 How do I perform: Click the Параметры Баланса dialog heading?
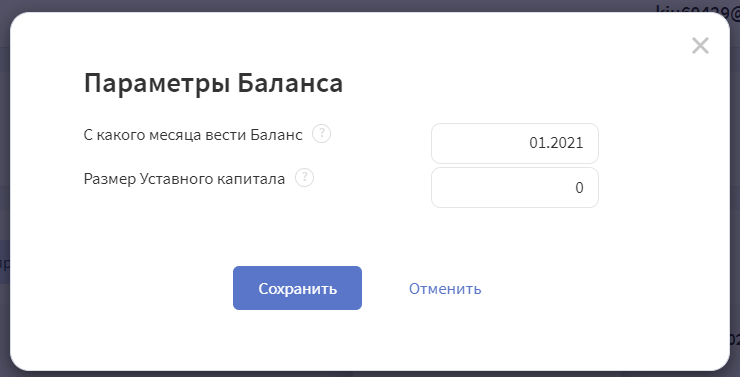(x=213, y=84)
